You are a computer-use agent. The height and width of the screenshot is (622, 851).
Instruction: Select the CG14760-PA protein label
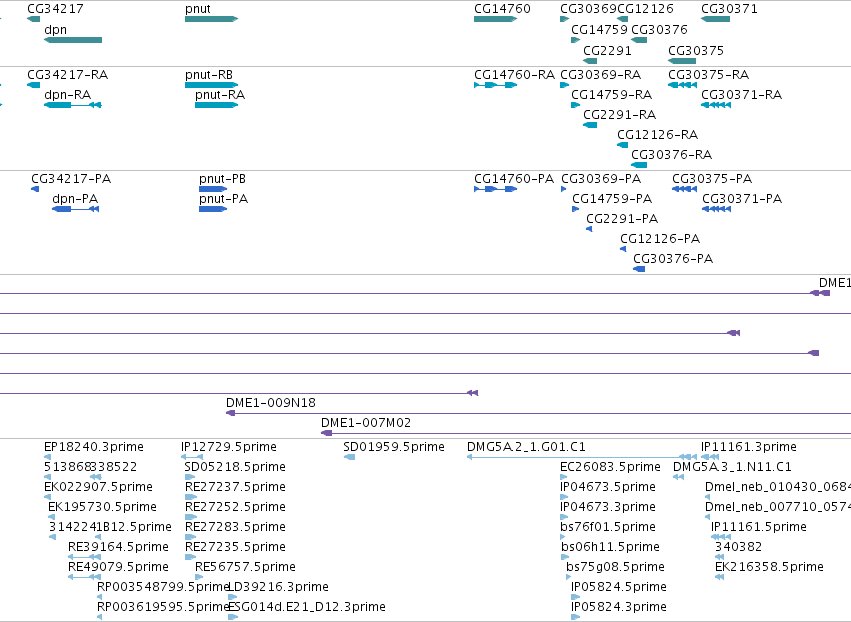[x=514, y=179]
